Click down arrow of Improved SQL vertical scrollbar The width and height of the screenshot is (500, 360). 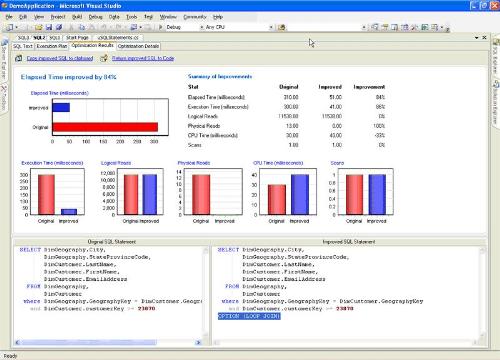coord(482,335)
